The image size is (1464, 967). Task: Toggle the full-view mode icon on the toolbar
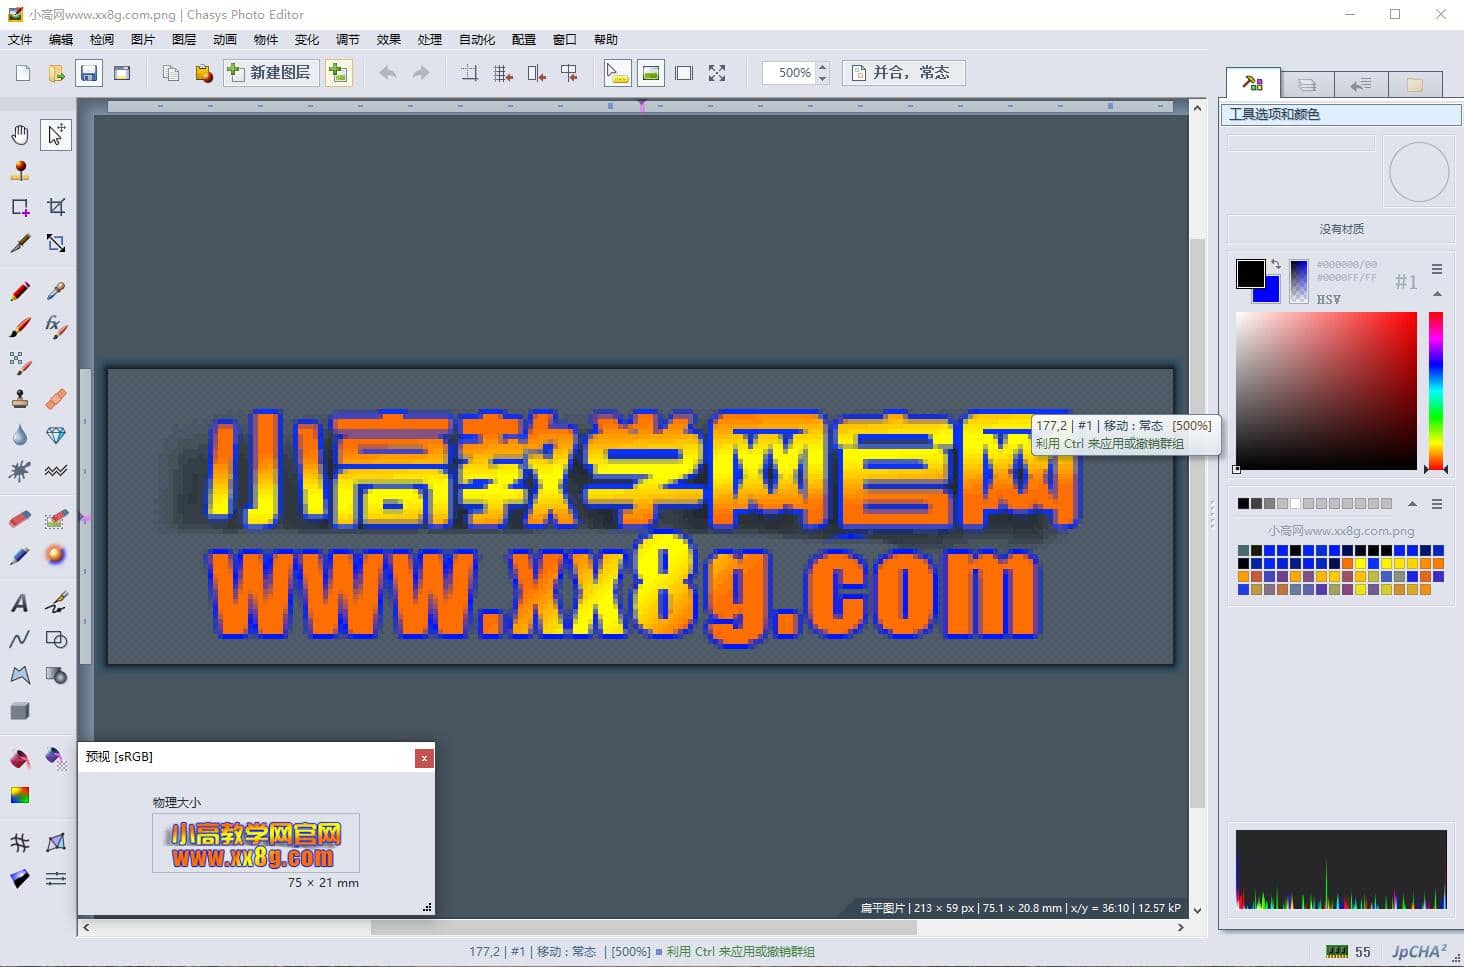[717, 73]
